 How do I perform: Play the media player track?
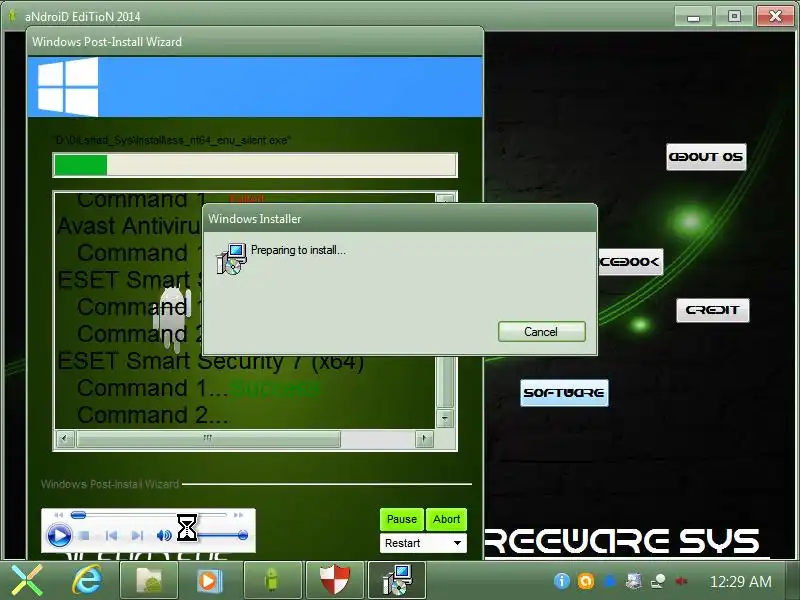click(x=59, y=536)
